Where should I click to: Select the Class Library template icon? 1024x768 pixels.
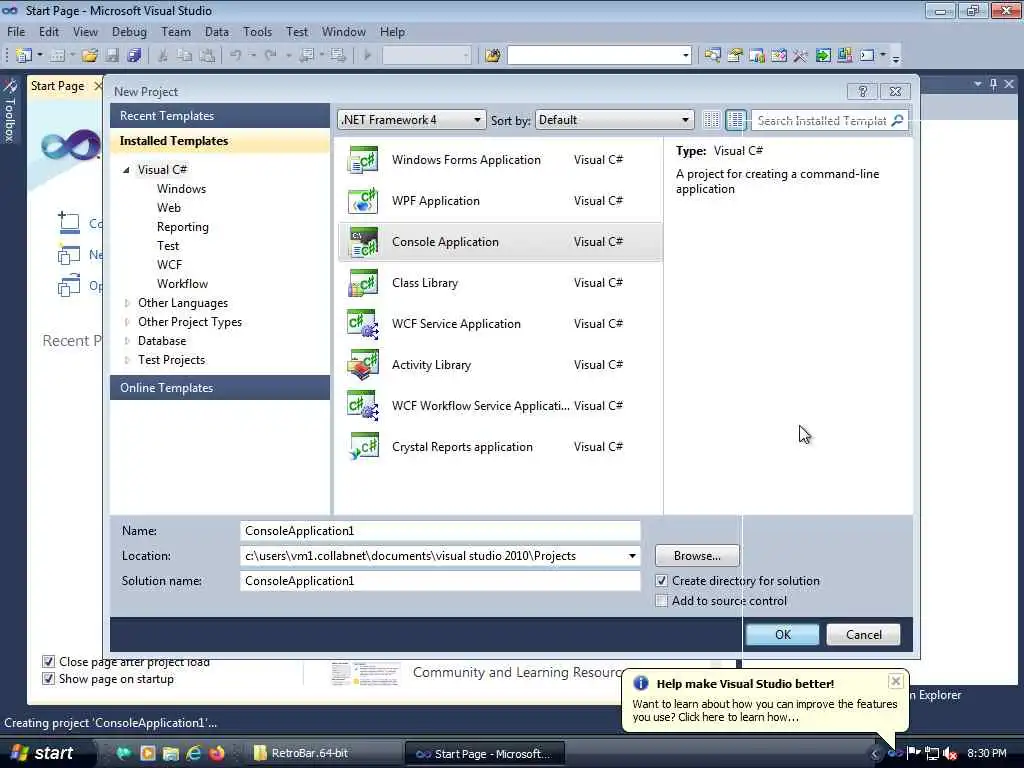click(363, 283)
